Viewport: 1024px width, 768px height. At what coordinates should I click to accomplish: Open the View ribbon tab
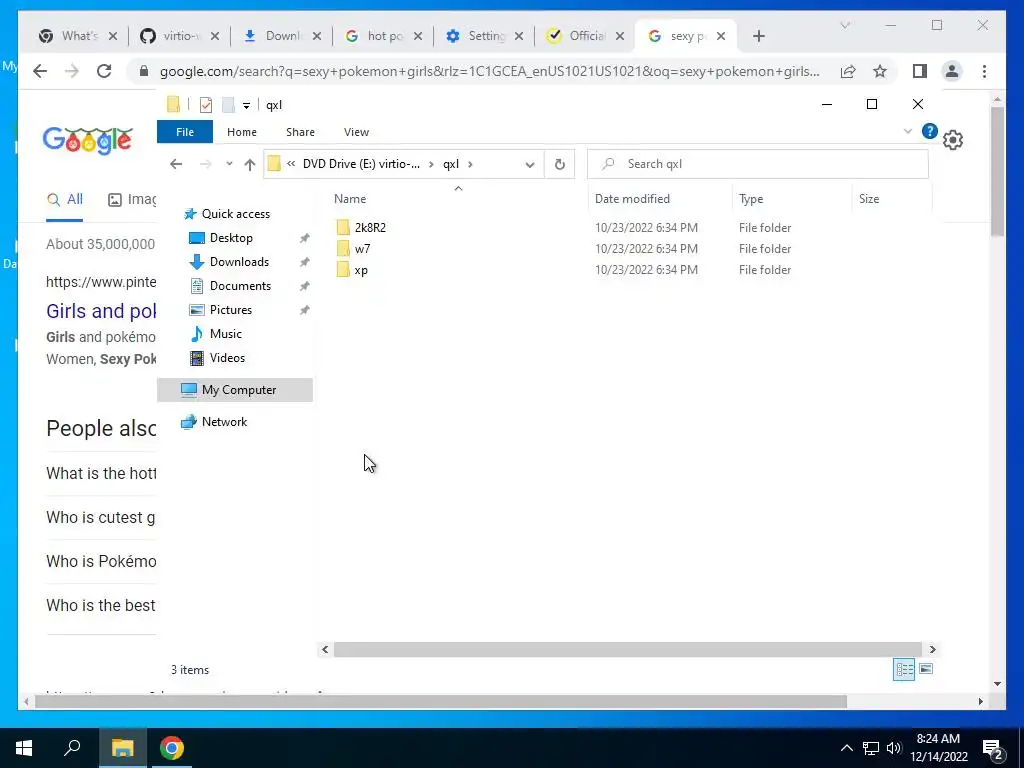click(357, 132)
